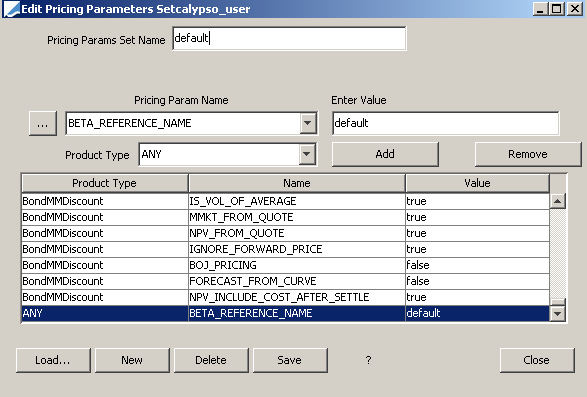Click the true value in MMKT_FROM_QUOTE row
The image size is (587, 397).
(x=477, y=217)
